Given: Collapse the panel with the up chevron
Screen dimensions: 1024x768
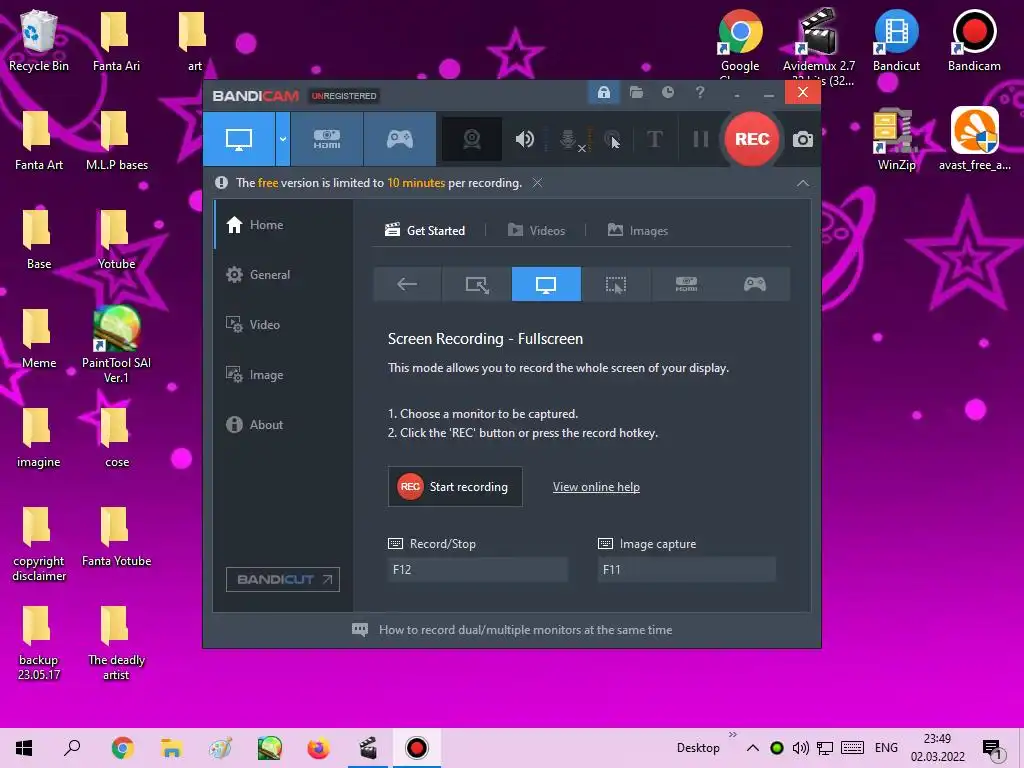Looking at the screenshot, I should tap(803, 184).
